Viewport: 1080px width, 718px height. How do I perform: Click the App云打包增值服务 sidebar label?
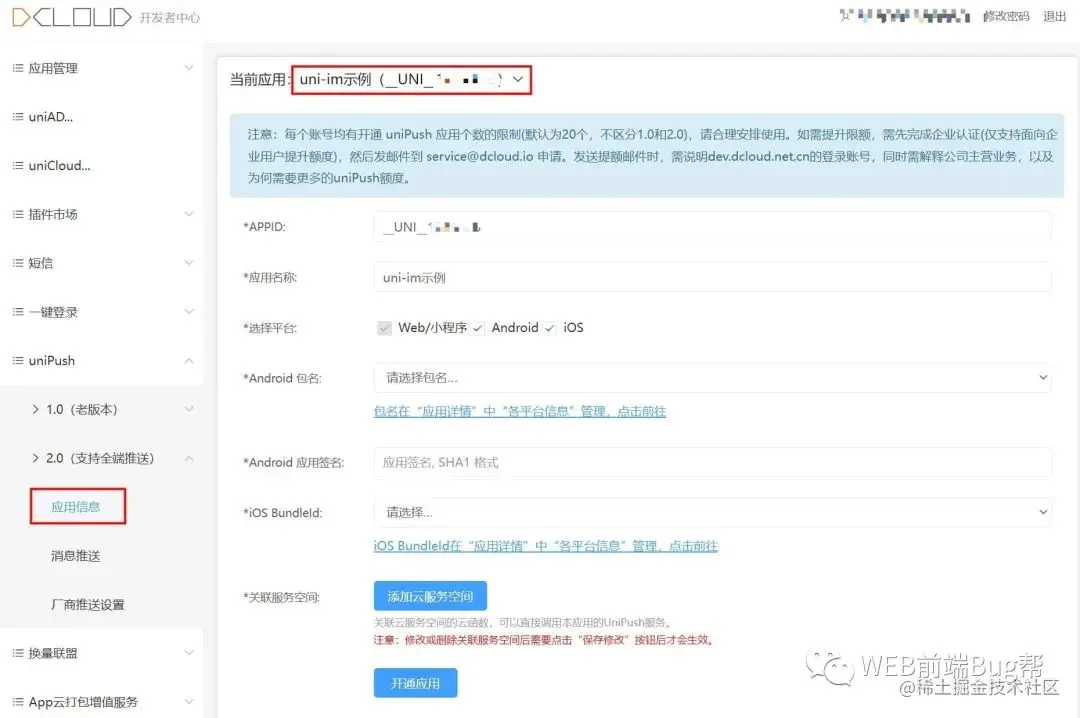[83, 701]
